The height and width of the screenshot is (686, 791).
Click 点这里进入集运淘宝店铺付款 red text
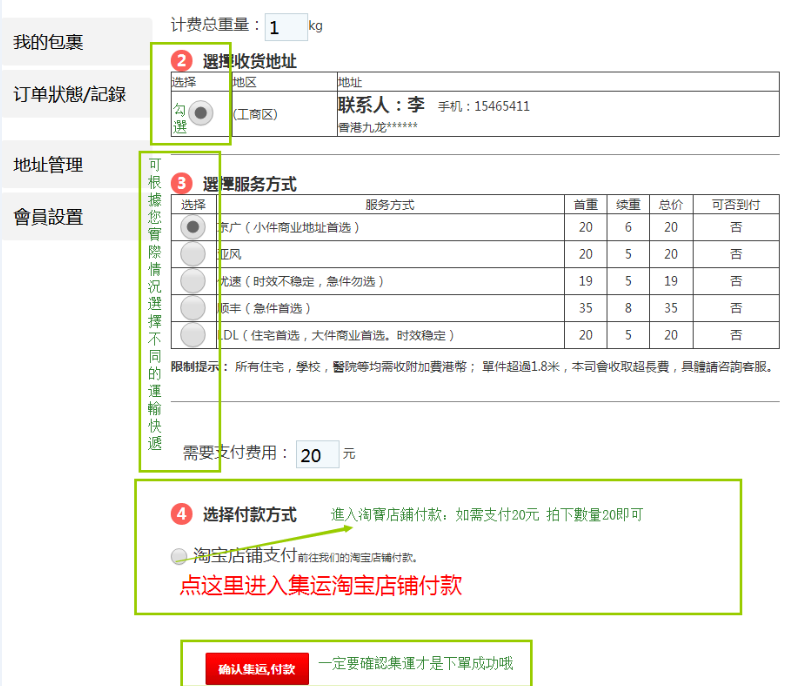tap(321, 585)
